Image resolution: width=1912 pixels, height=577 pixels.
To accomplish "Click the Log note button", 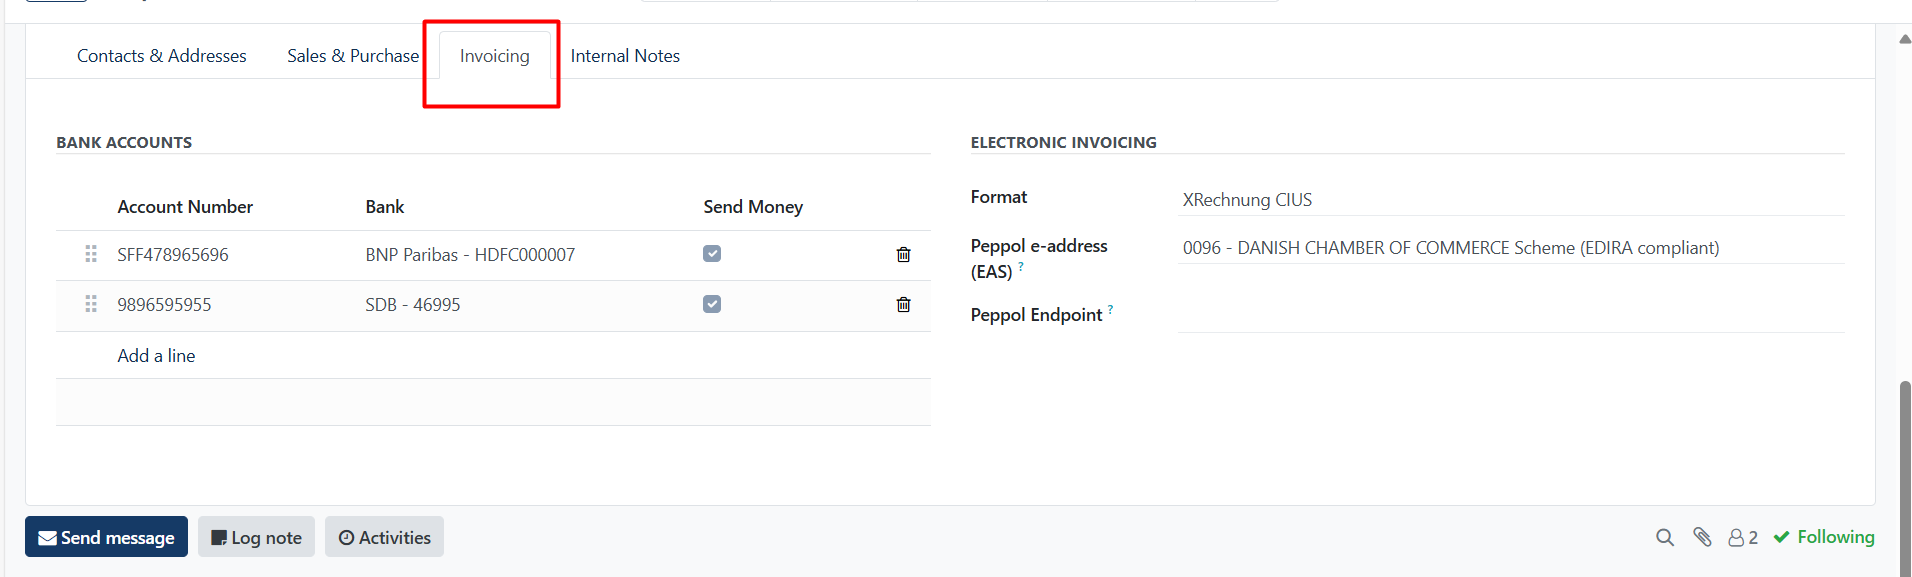I will pyautogui.click(x=256, y=537).
